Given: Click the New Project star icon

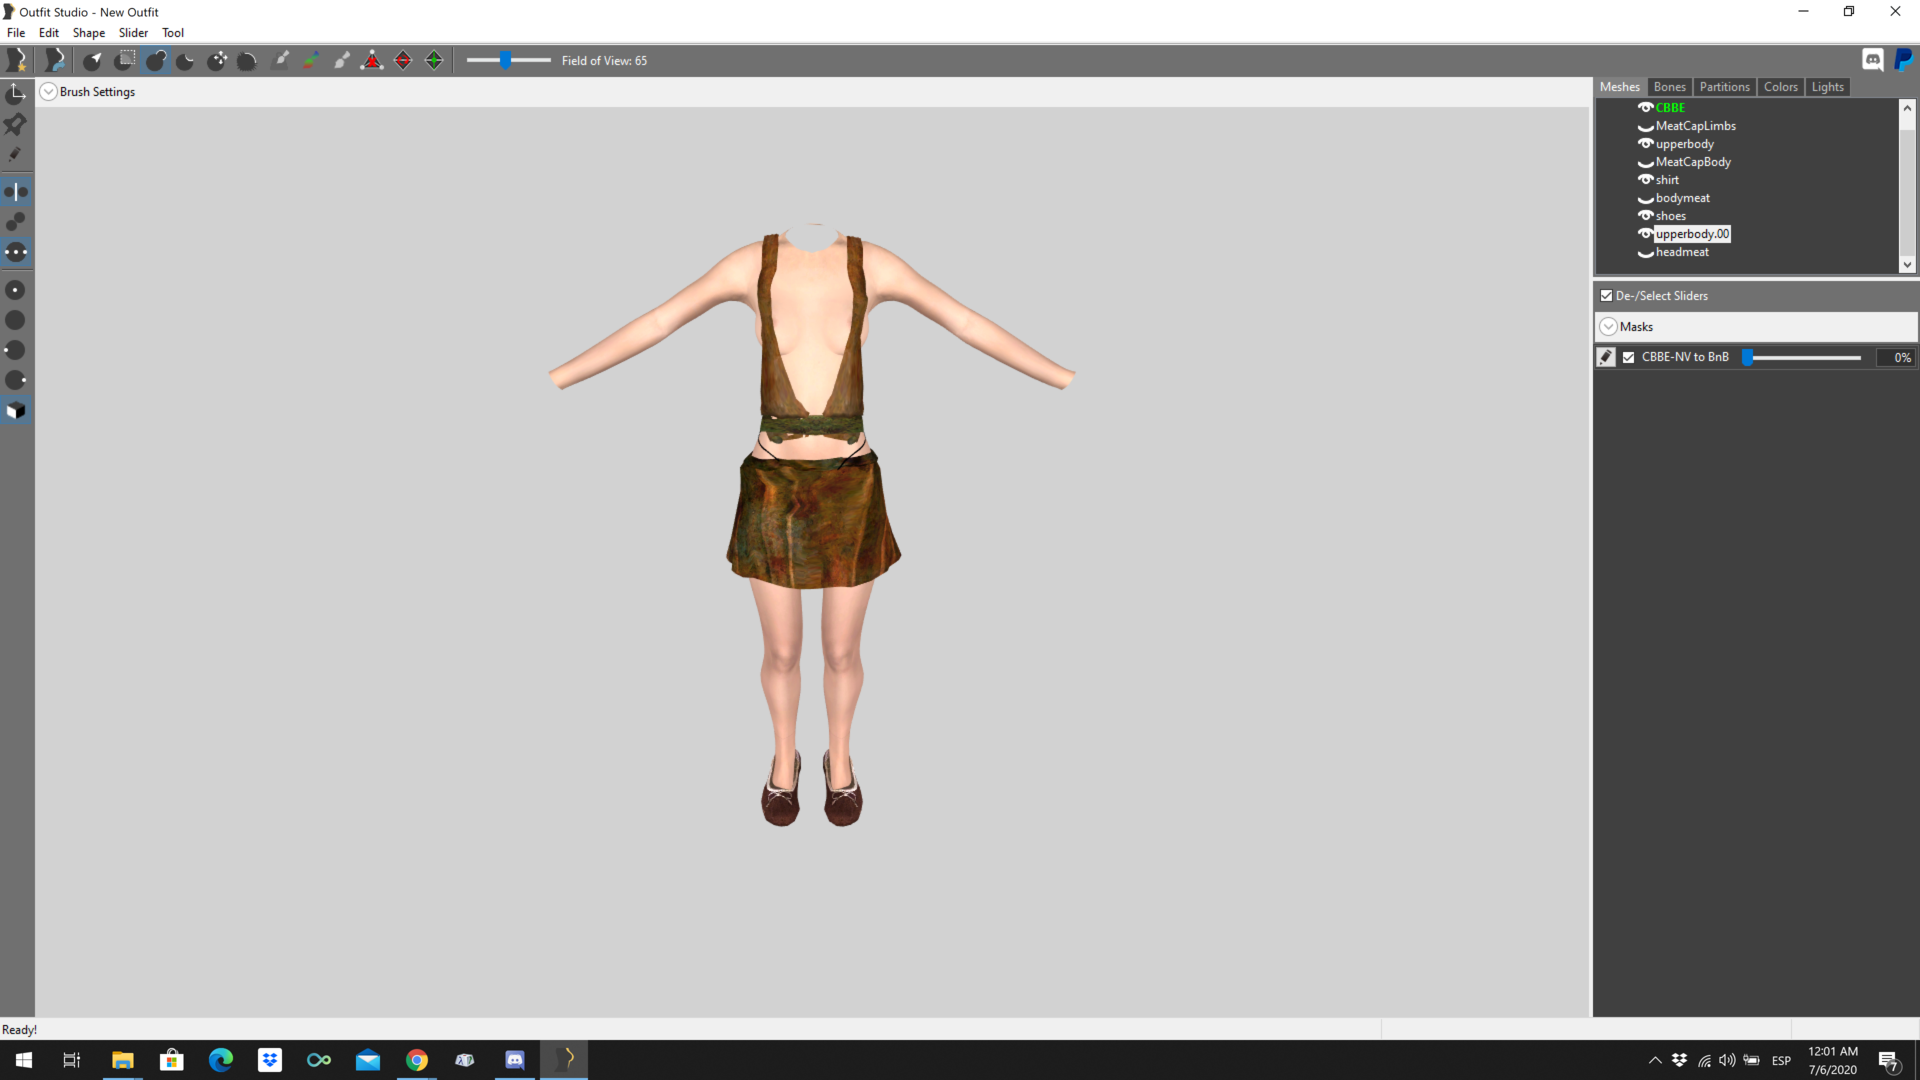Looking at the screenshot, I should click(17, 60).
